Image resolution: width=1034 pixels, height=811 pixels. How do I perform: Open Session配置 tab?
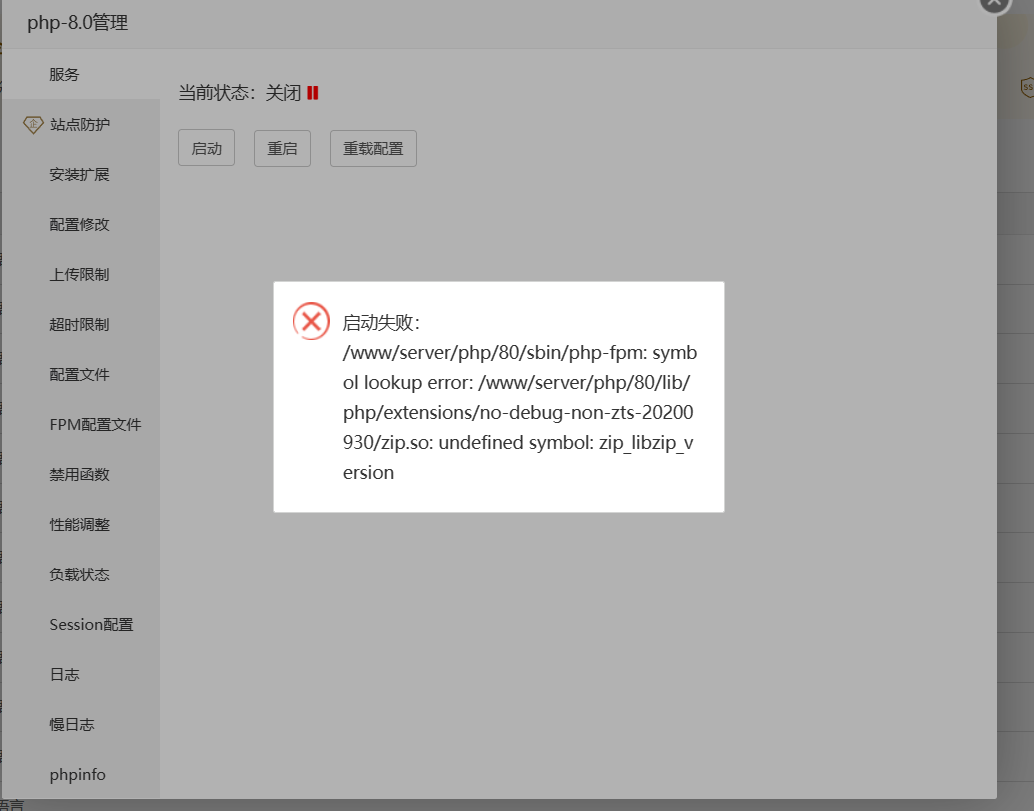(80, 624)
